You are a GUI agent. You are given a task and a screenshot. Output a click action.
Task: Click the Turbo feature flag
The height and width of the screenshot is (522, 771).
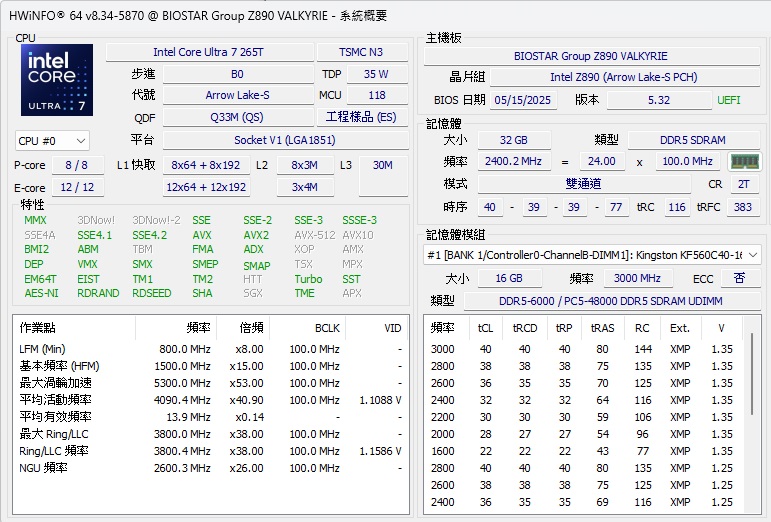308,279
